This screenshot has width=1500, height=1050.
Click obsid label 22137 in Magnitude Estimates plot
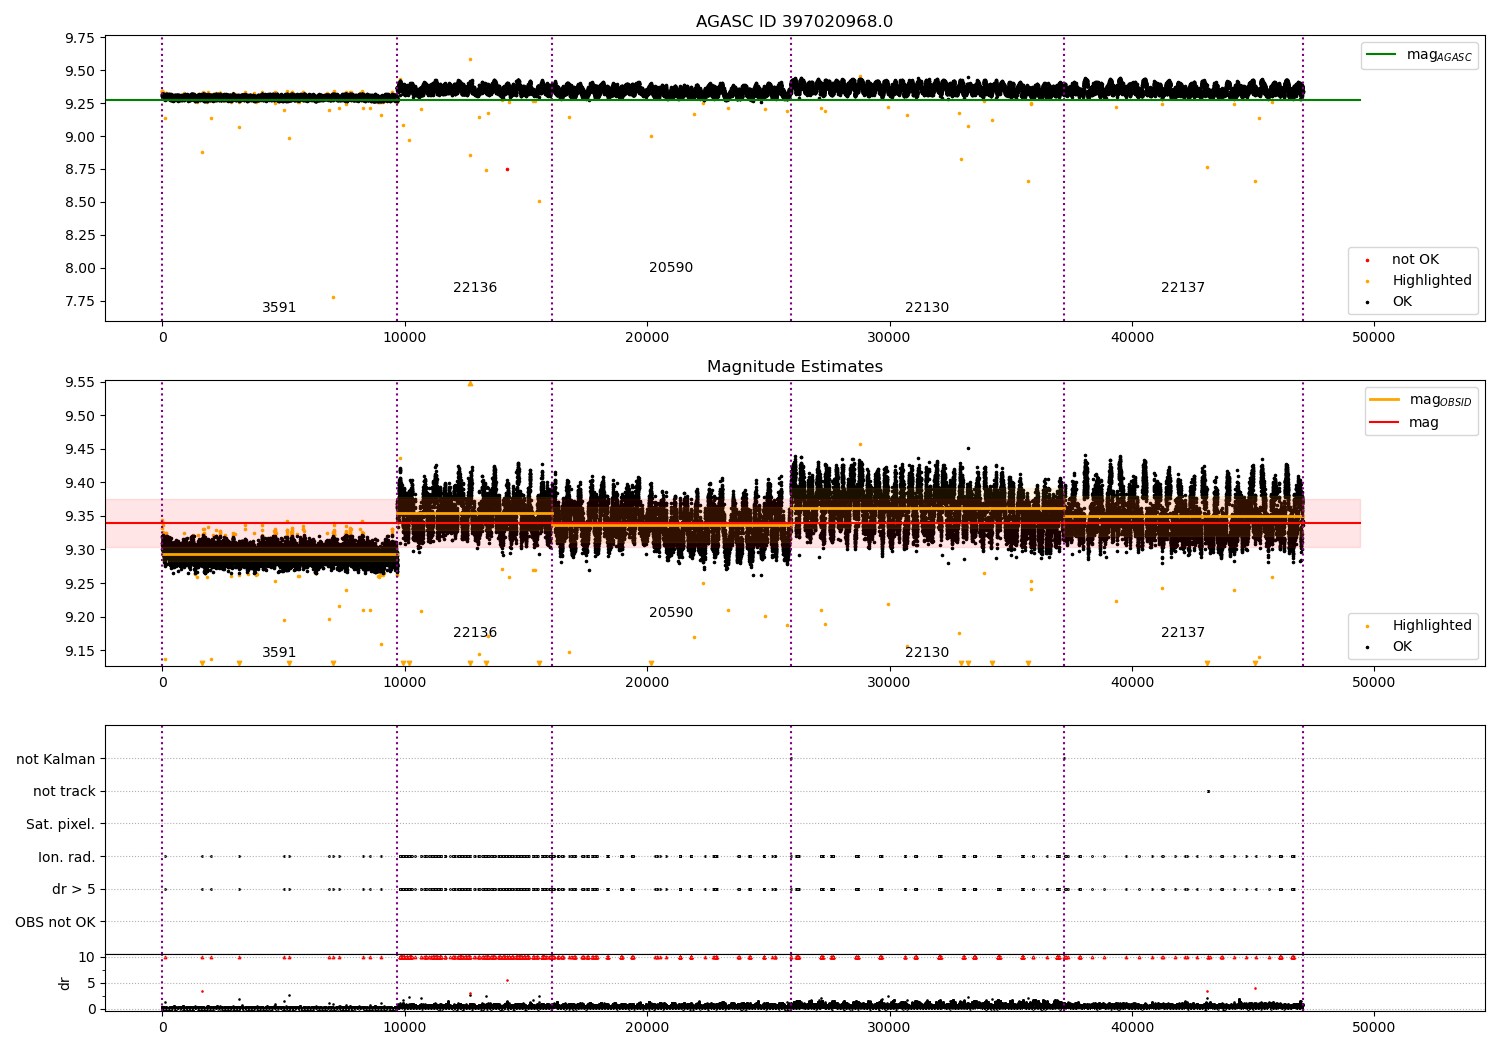[1183, 633]
